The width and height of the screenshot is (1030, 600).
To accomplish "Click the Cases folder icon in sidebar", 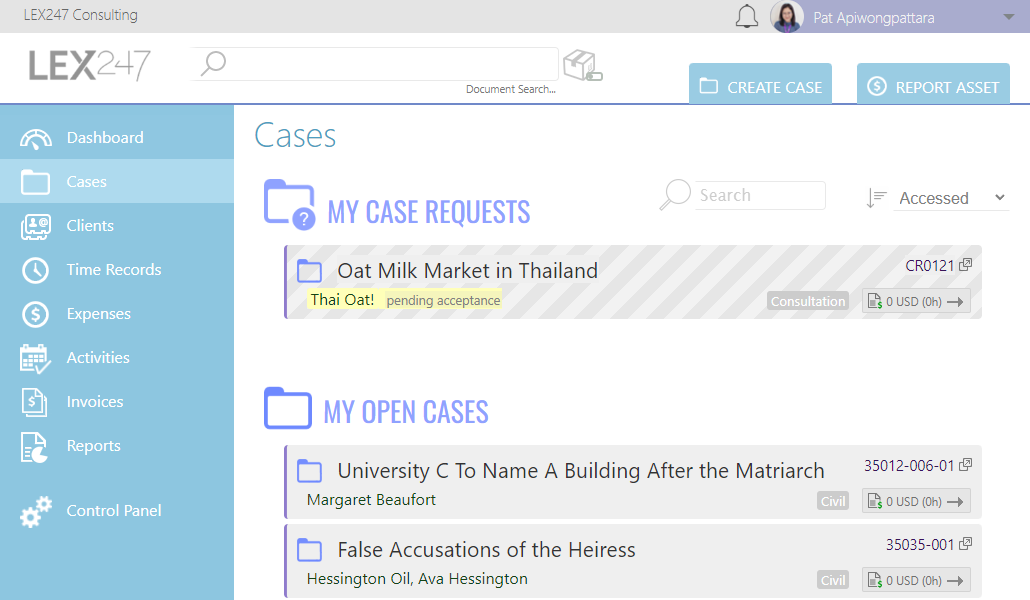I will pyautogui.click(x=35, y=182).
